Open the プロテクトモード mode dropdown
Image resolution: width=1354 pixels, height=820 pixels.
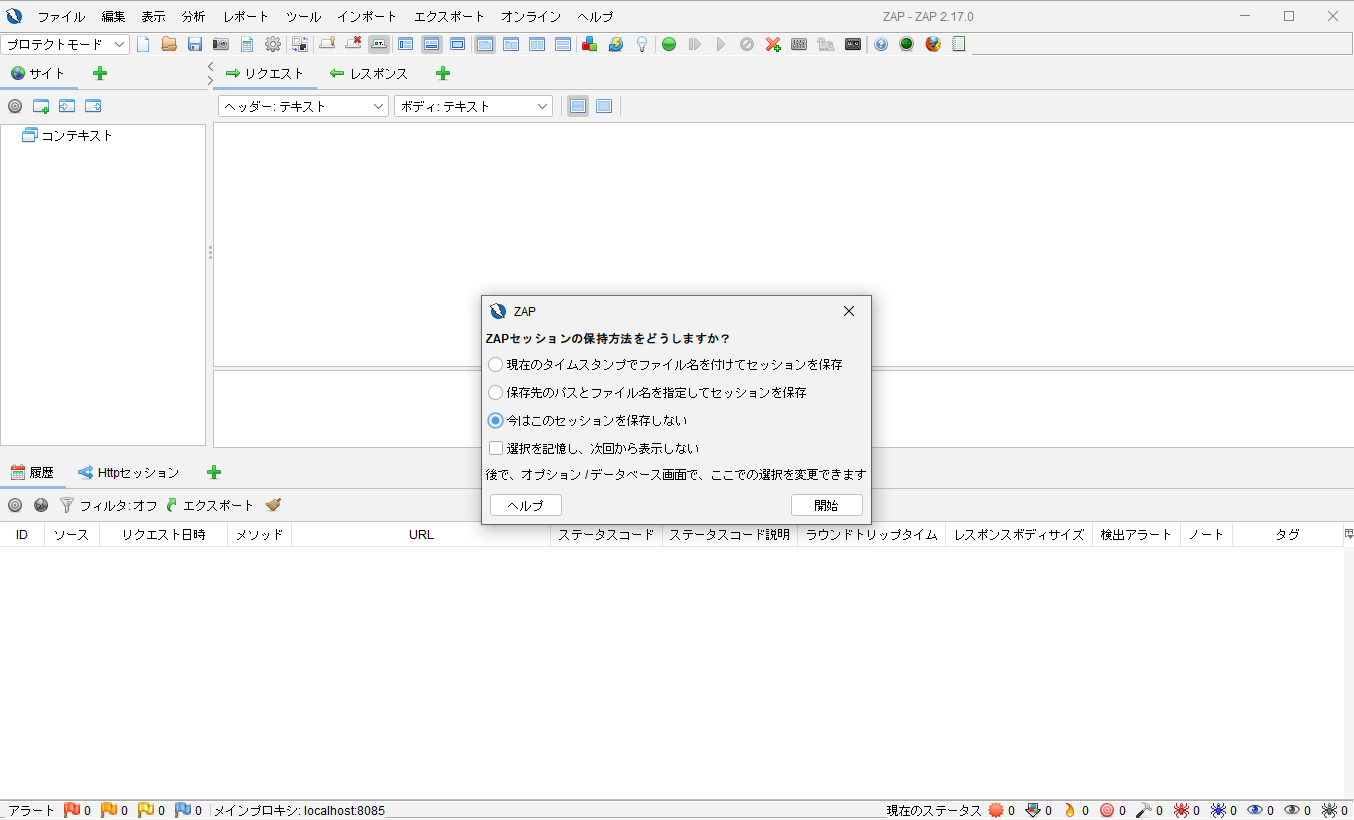point(66,44)
